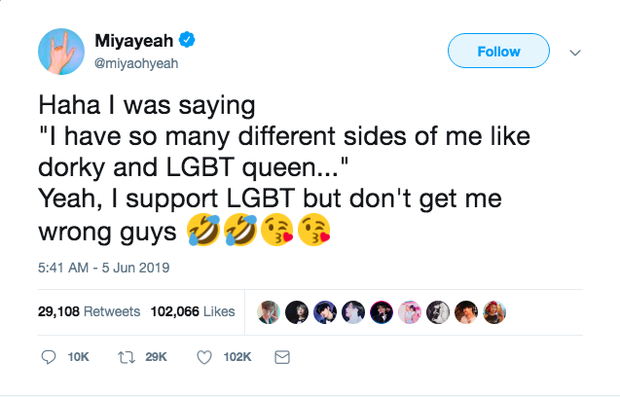Open the @miyaohyeah handle link
This screenshot has width=620, height=397.
136,63
